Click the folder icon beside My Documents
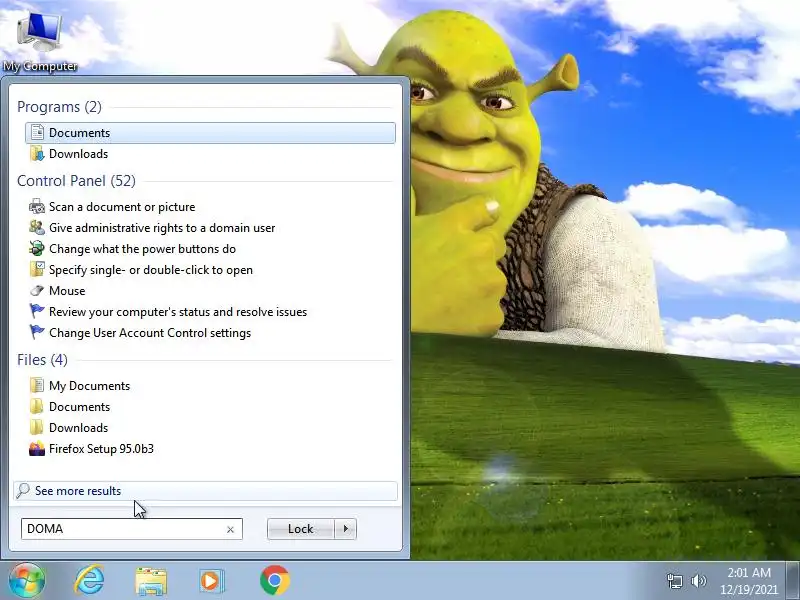 pyautogui.click(x=37, y=385)
